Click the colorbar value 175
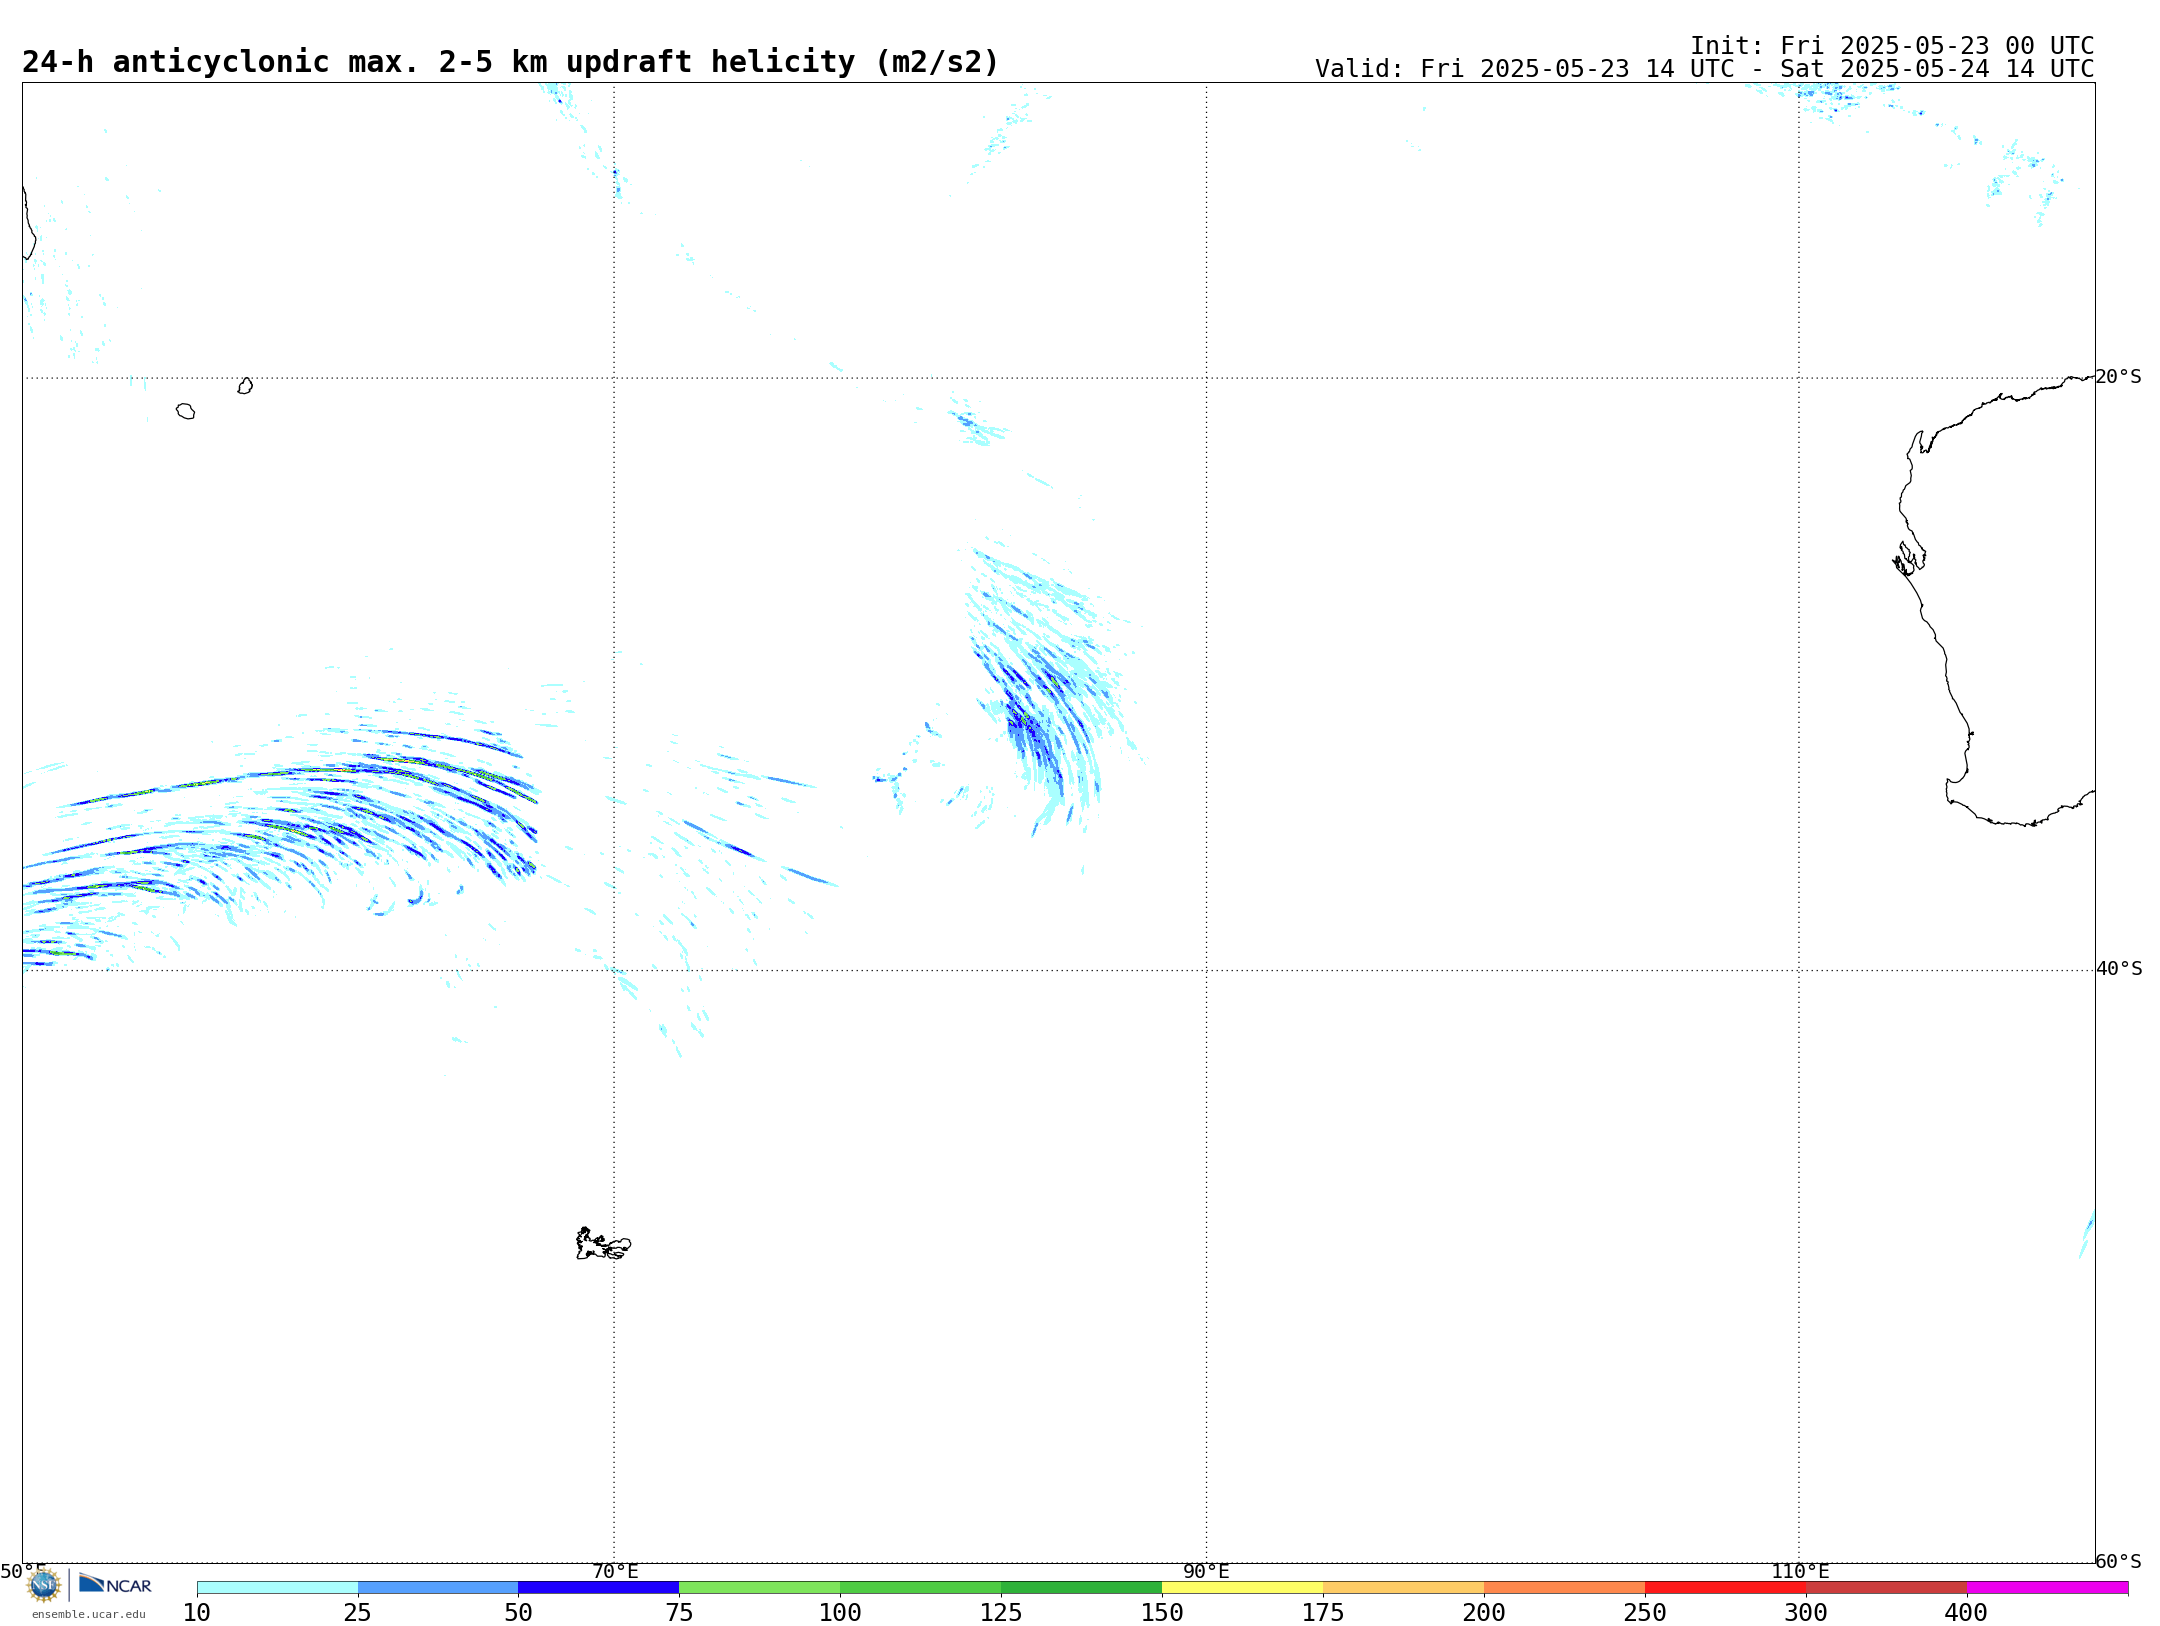Screen dimensions: 2160x1626 (1323, 1612)
